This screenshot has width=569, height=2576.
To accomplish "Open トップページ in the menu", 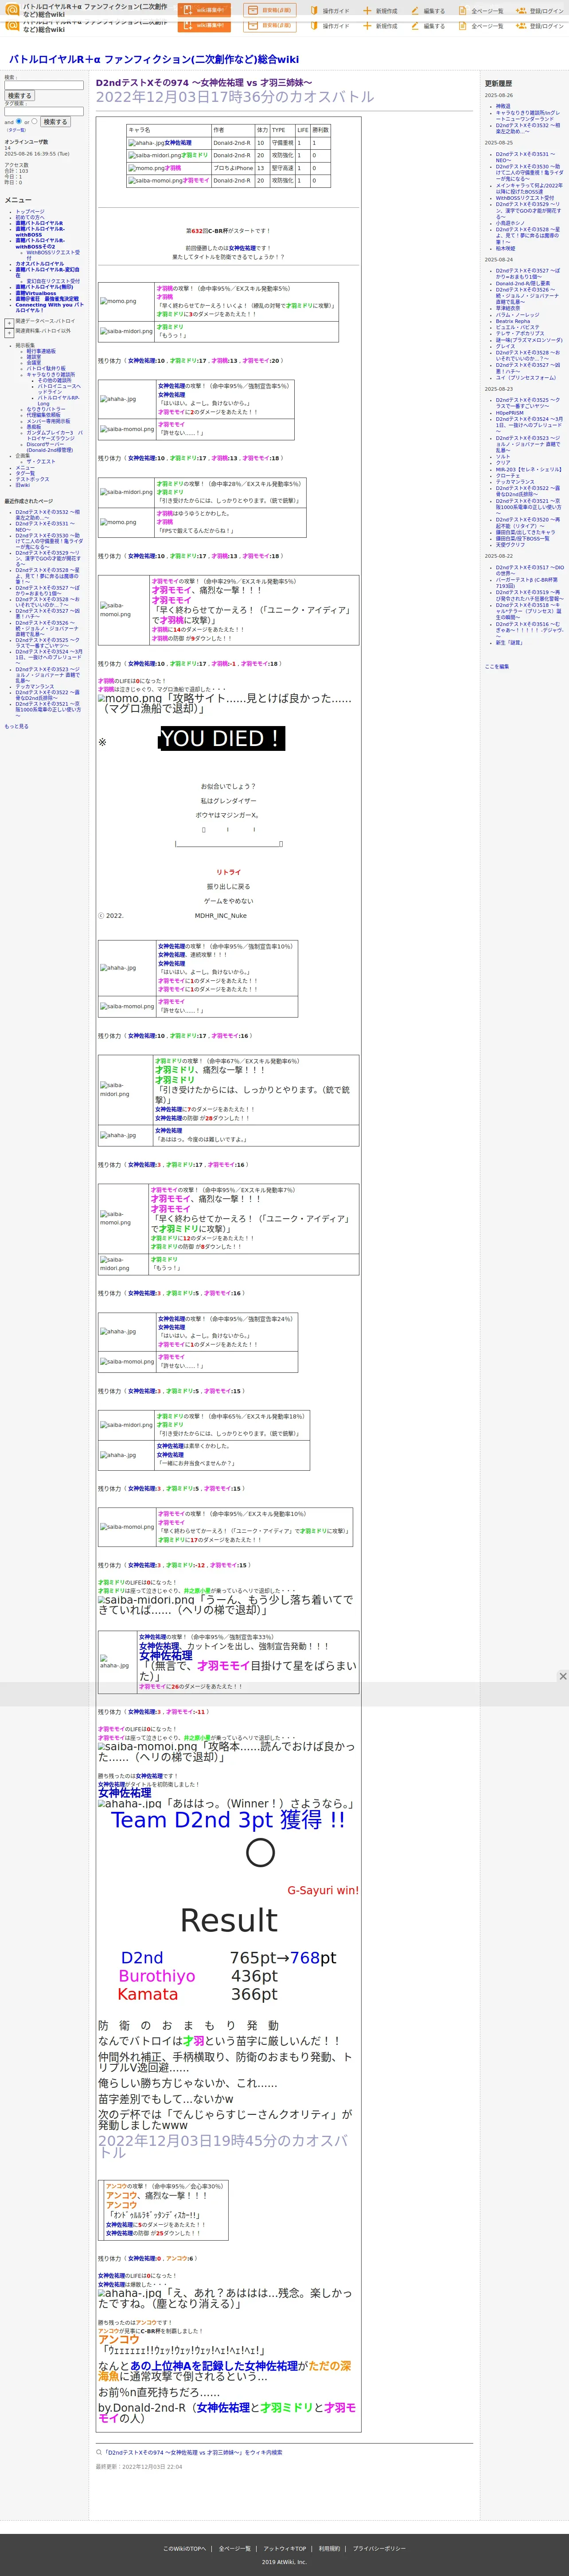I will (x=30, y=212).
